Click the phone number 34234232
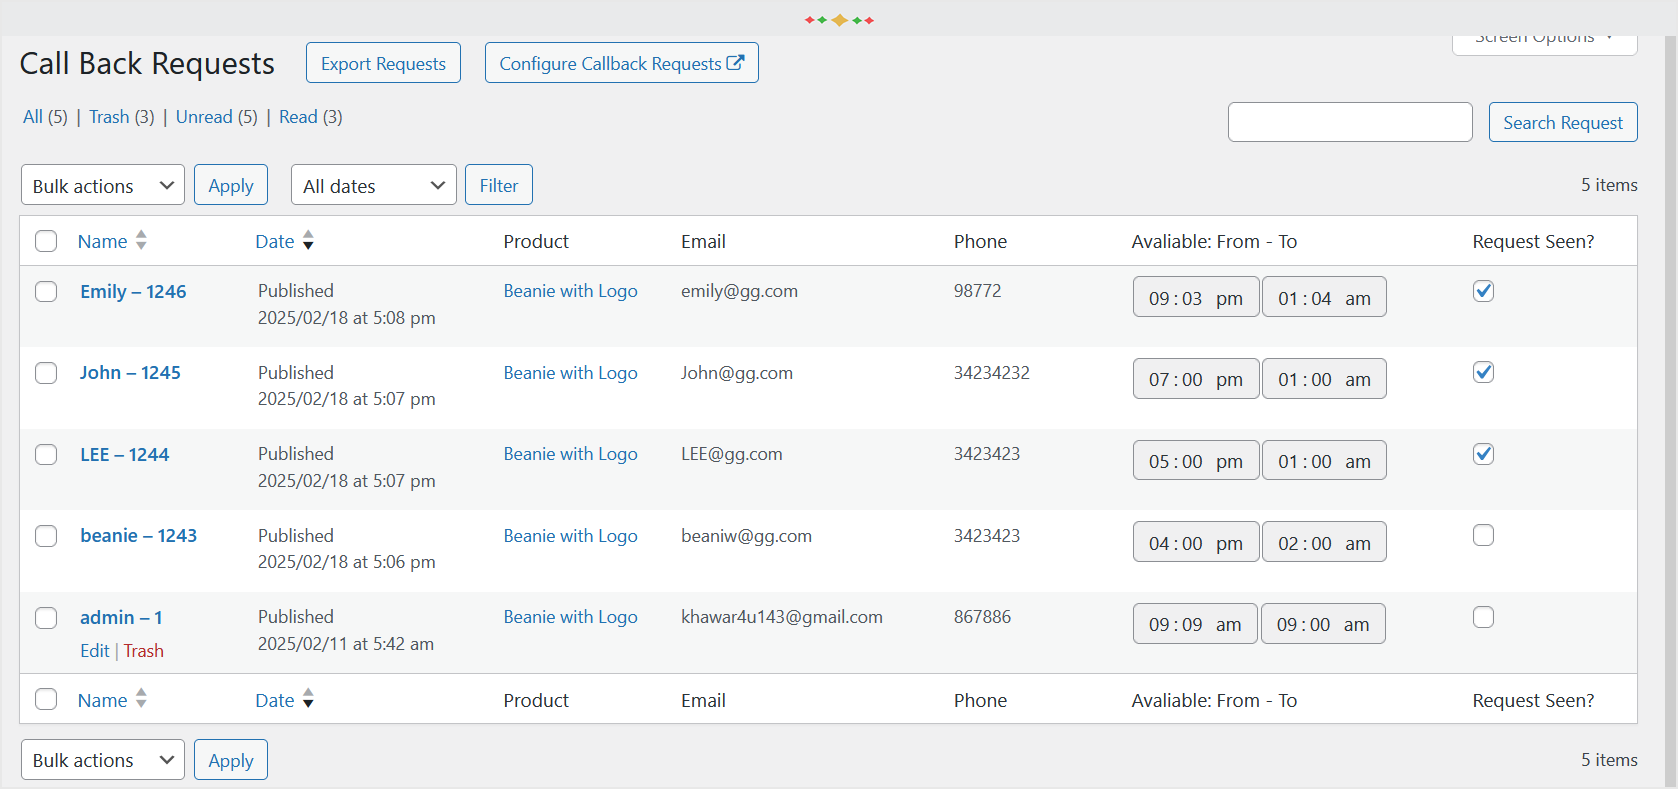Screen dimensions: 1678x789 tap(992, 373)
